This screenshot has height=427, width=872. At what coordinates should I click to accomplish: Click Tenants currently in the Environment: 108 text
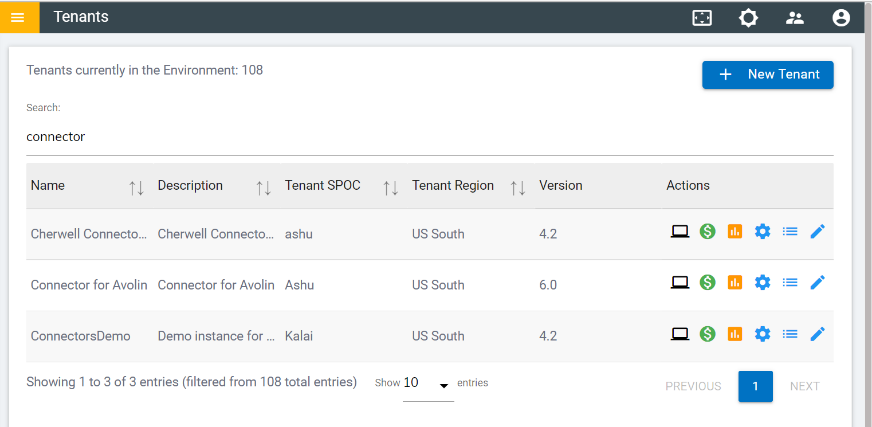pyautogui.click(x=145, y=70)
